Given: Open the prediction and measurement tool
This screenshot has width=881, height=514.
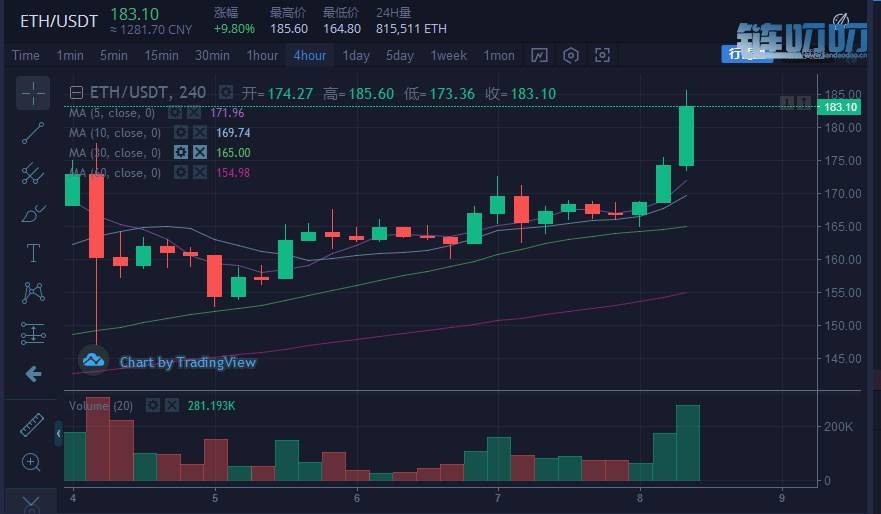Looking at the screenshot, I should coord(33,333).
